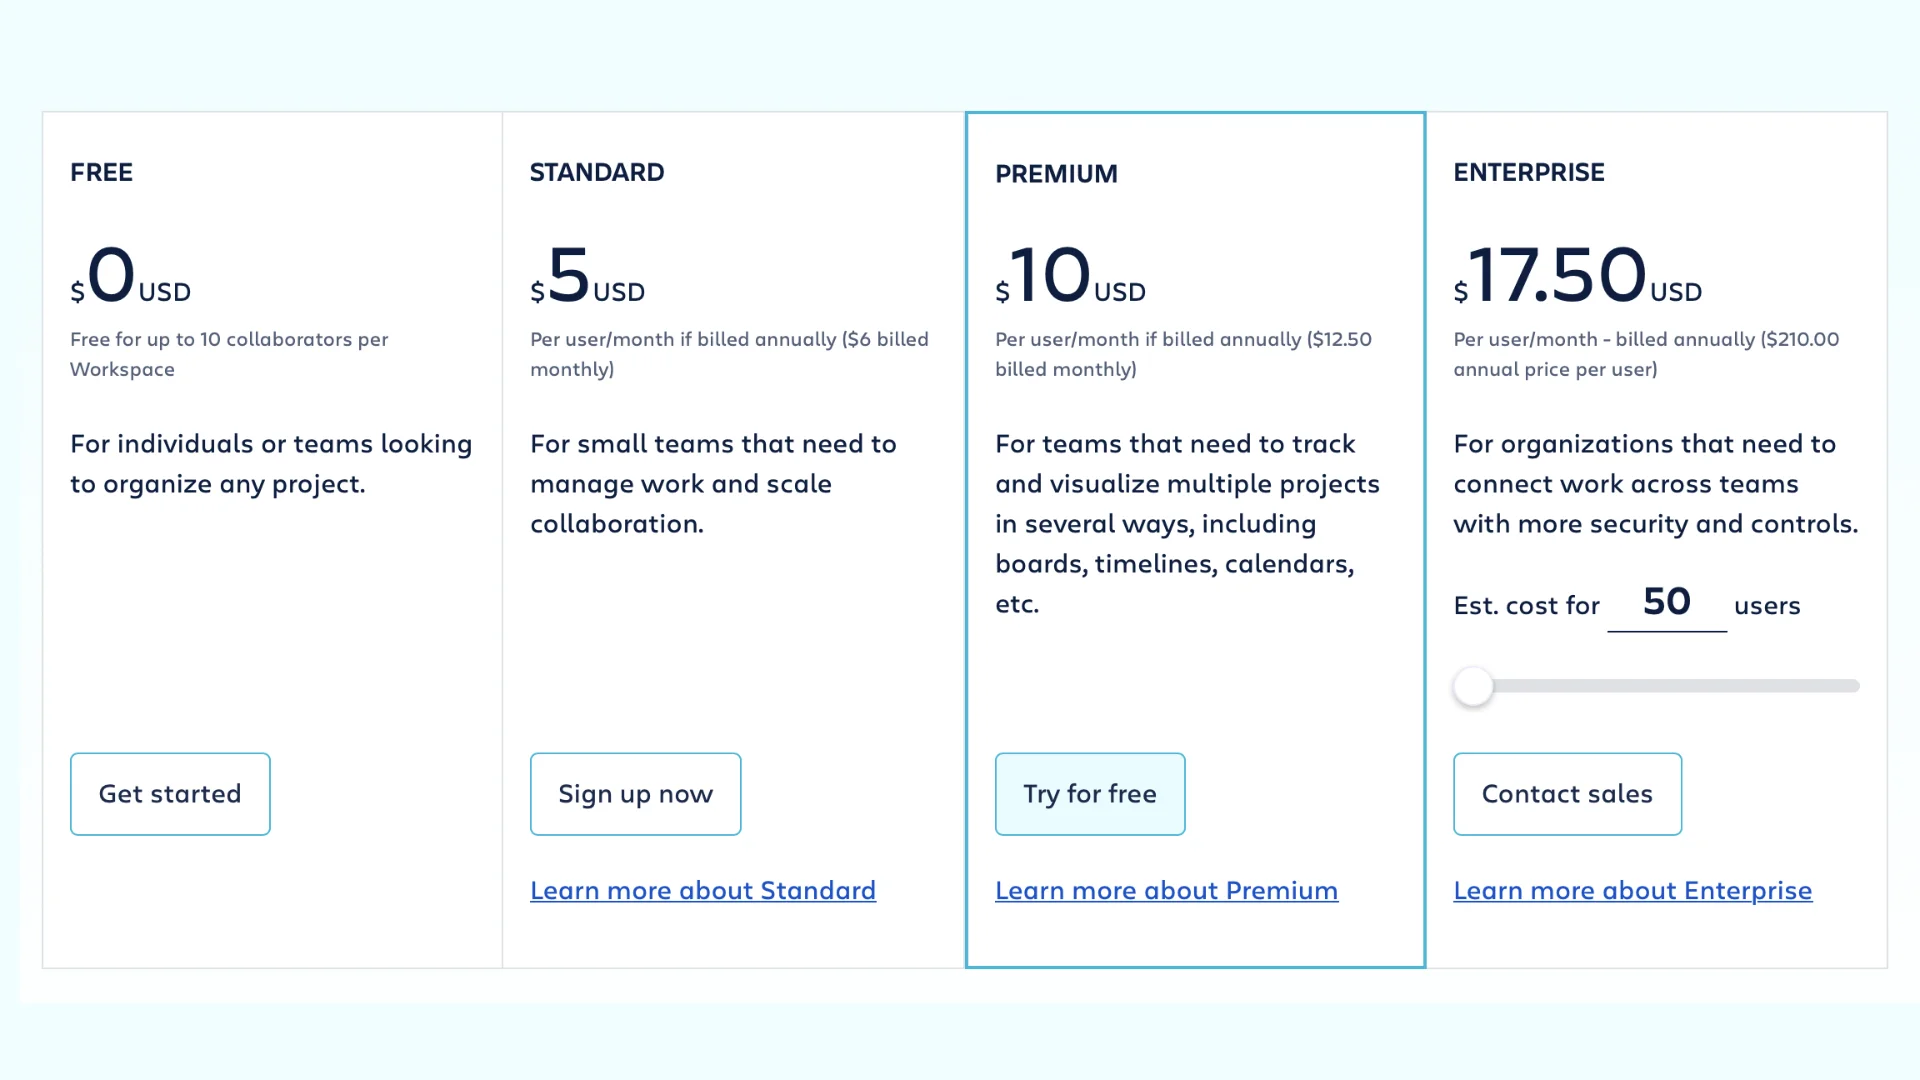The image size is (1920, 1080).
Task: Click the STANDARD plan title
Action: tap(597, 172)
